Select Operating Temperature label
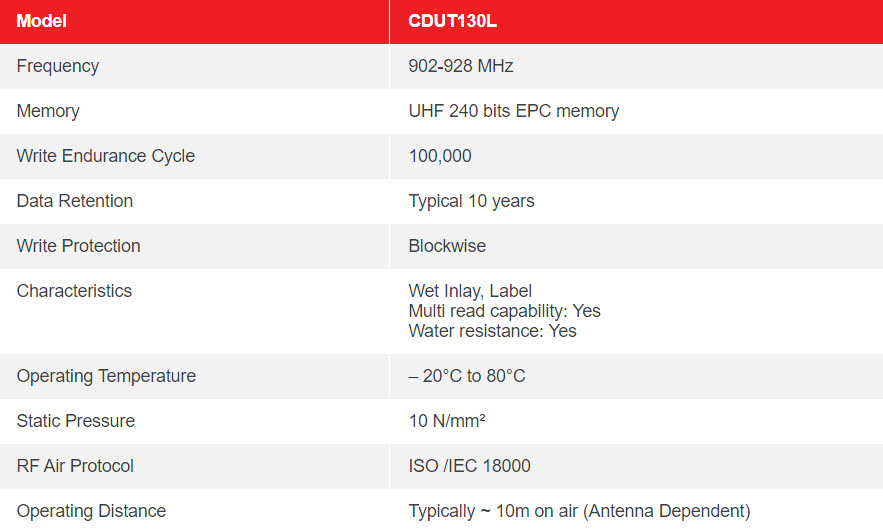The width and height of the screenshot is (883, 530). point(106,376)
